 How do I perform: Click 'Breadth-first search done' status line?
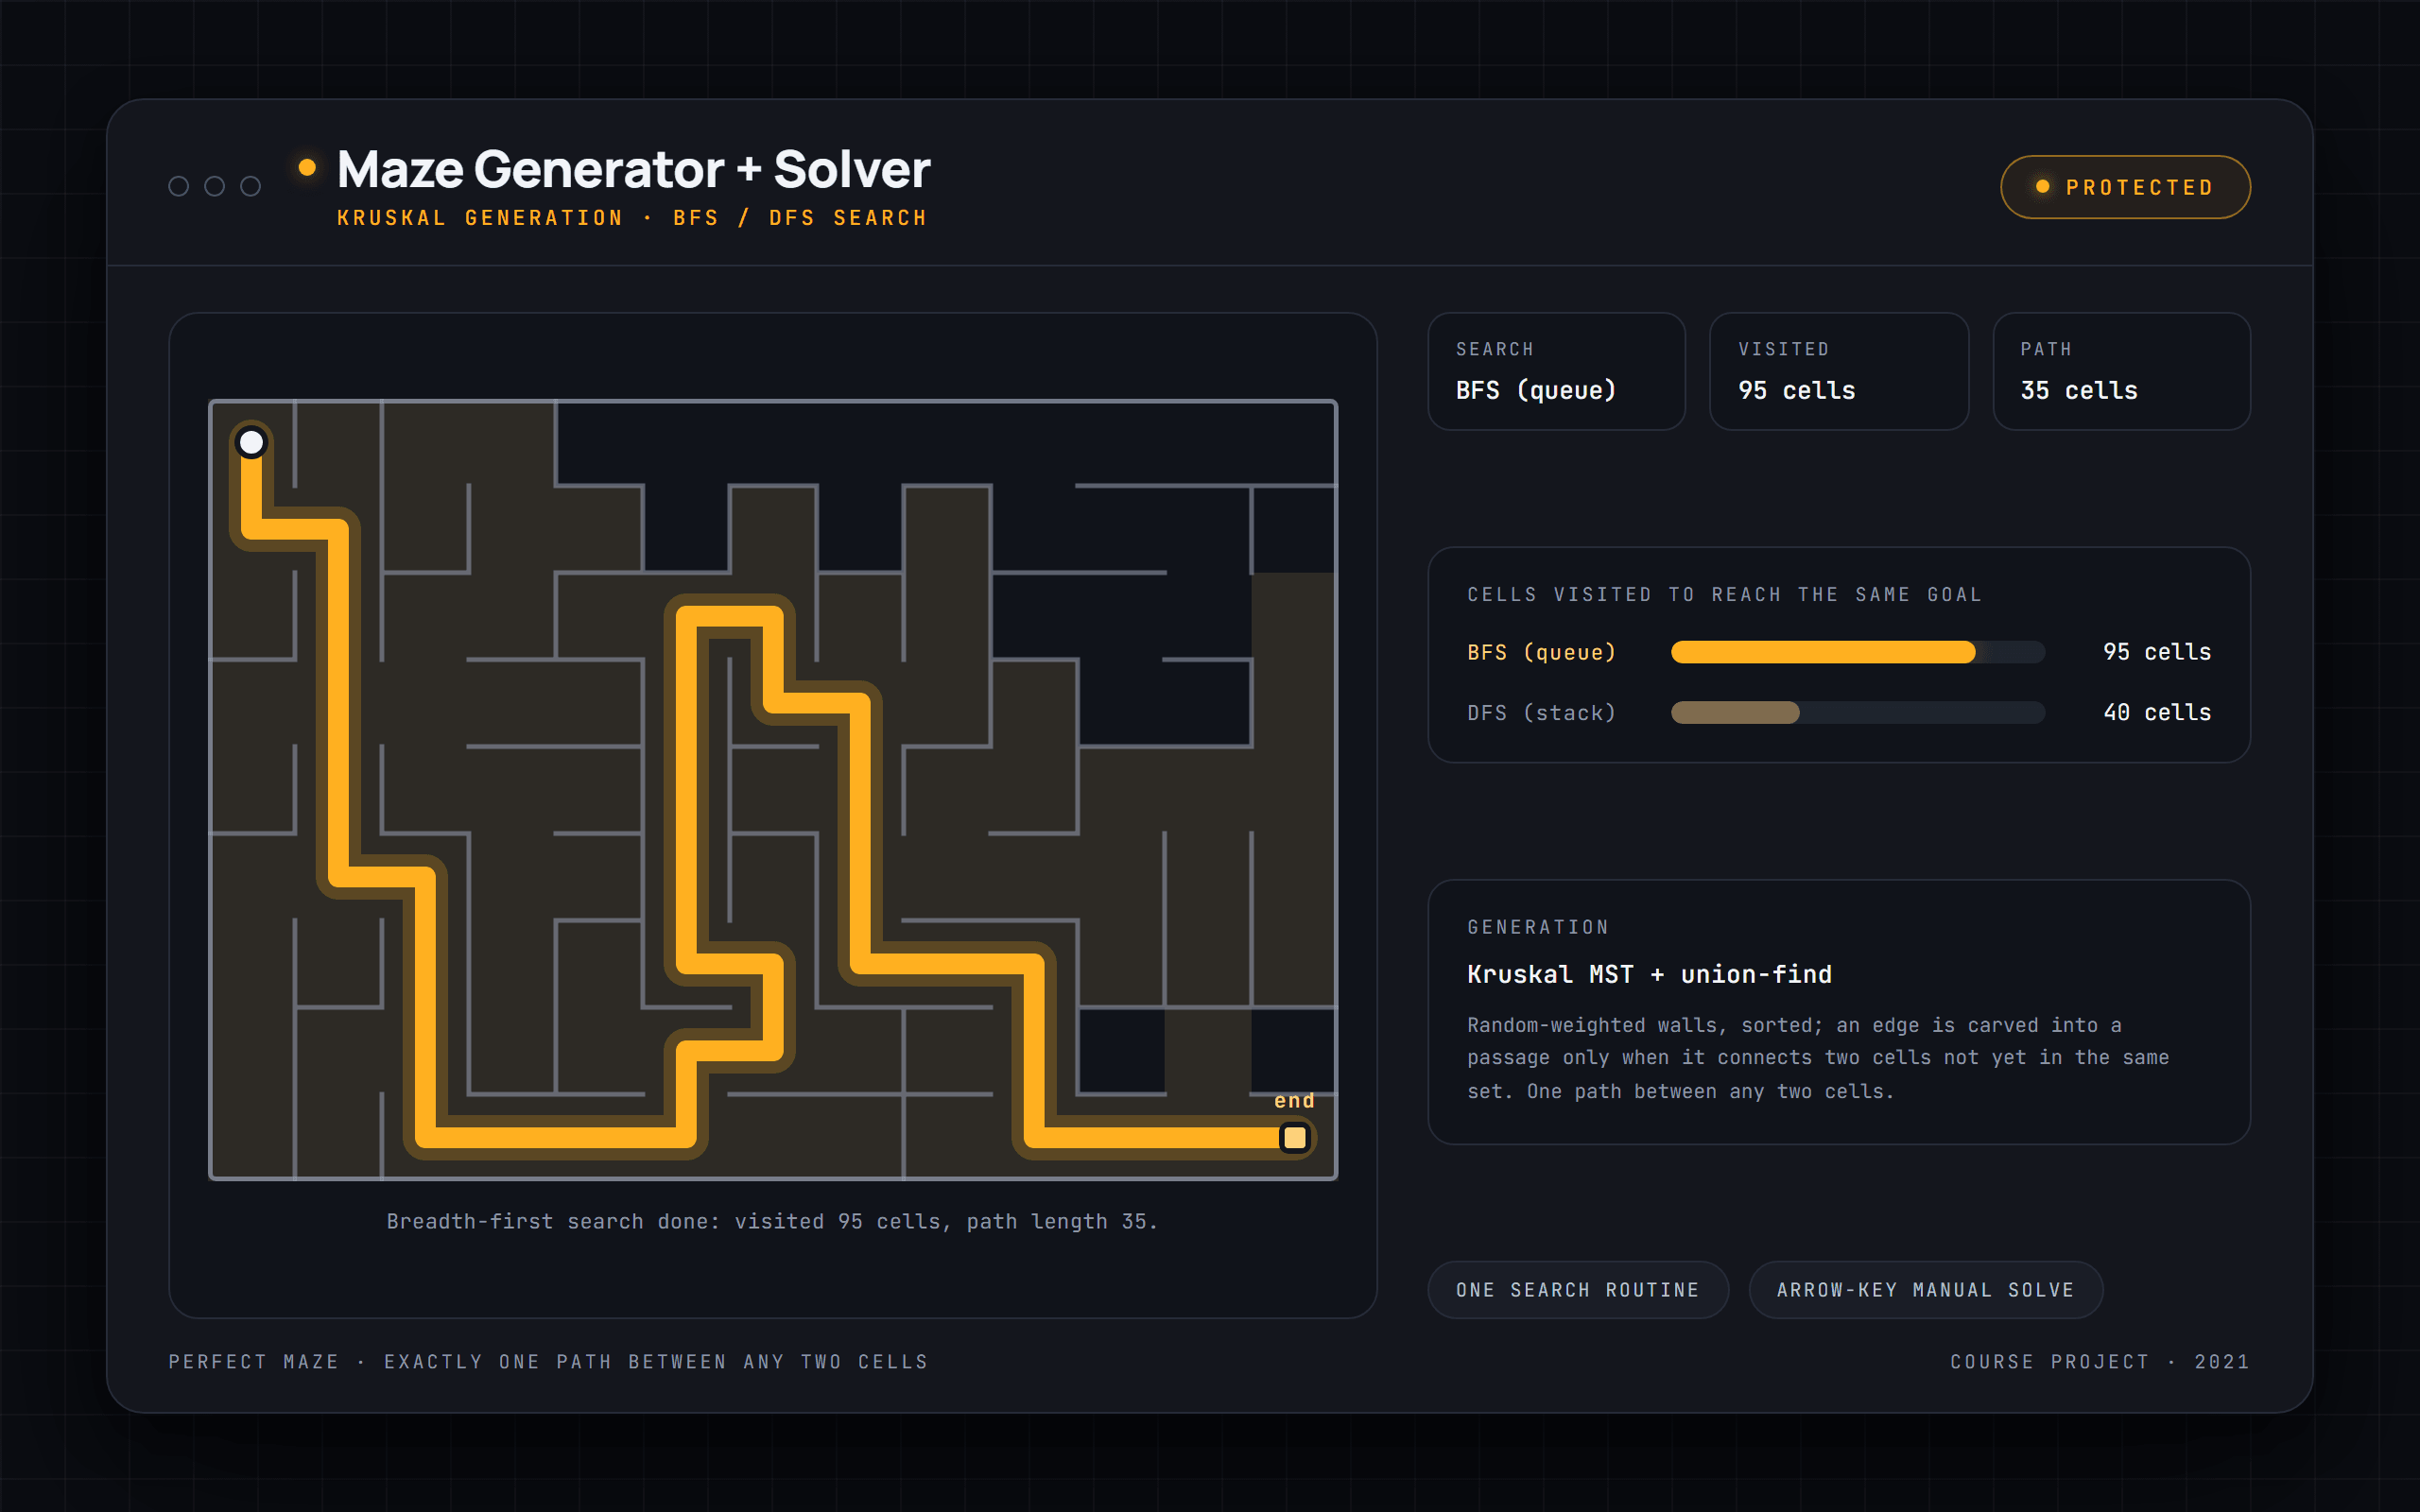[x=772, y=1221]
